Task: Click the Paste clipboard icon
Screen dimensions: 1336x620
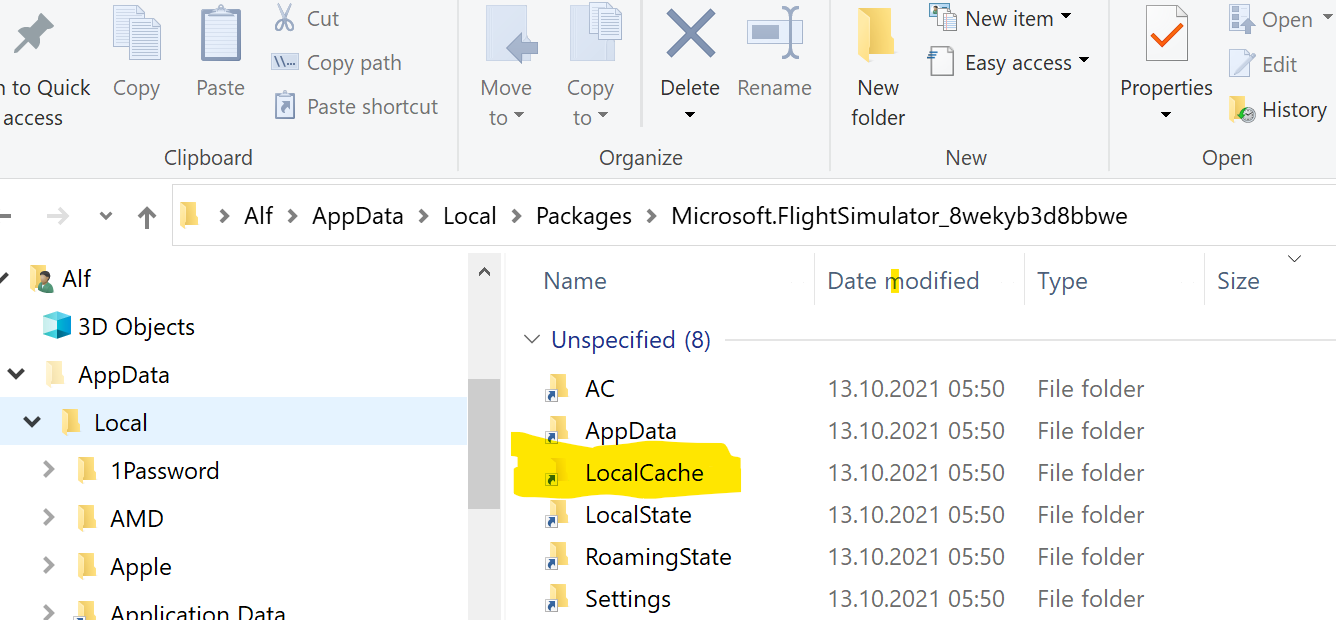Action: (221, 36)
